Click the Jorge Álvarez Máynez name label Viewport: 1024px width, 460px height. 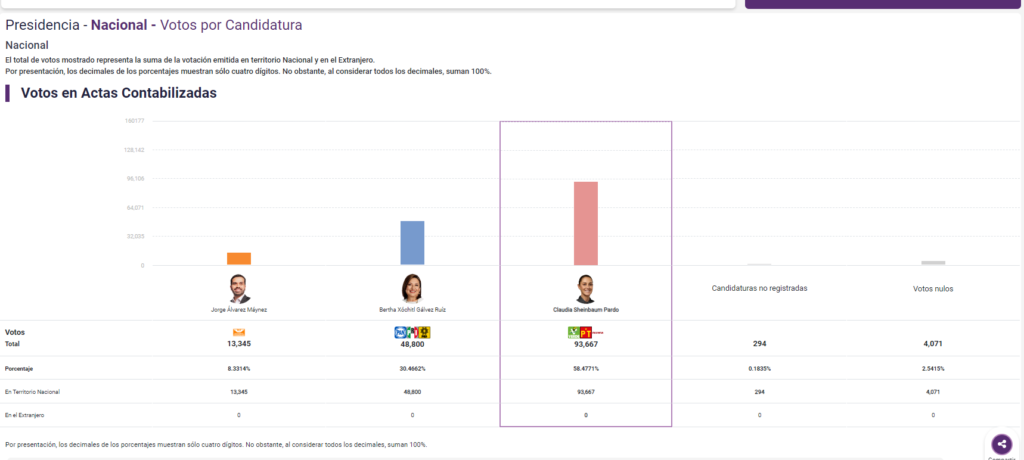pos(239,310)
